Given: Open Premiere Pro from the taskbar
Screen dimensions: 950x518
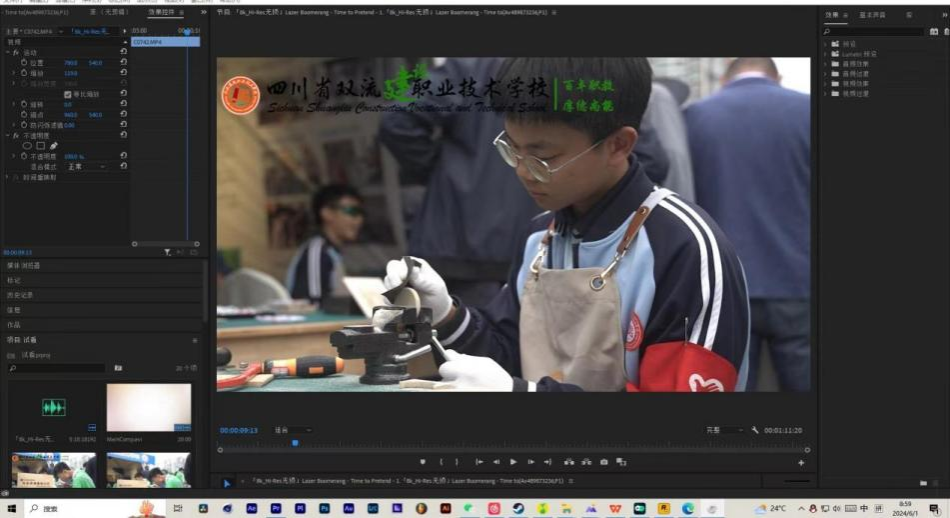Looking at the screenshot, I should 276,508.
